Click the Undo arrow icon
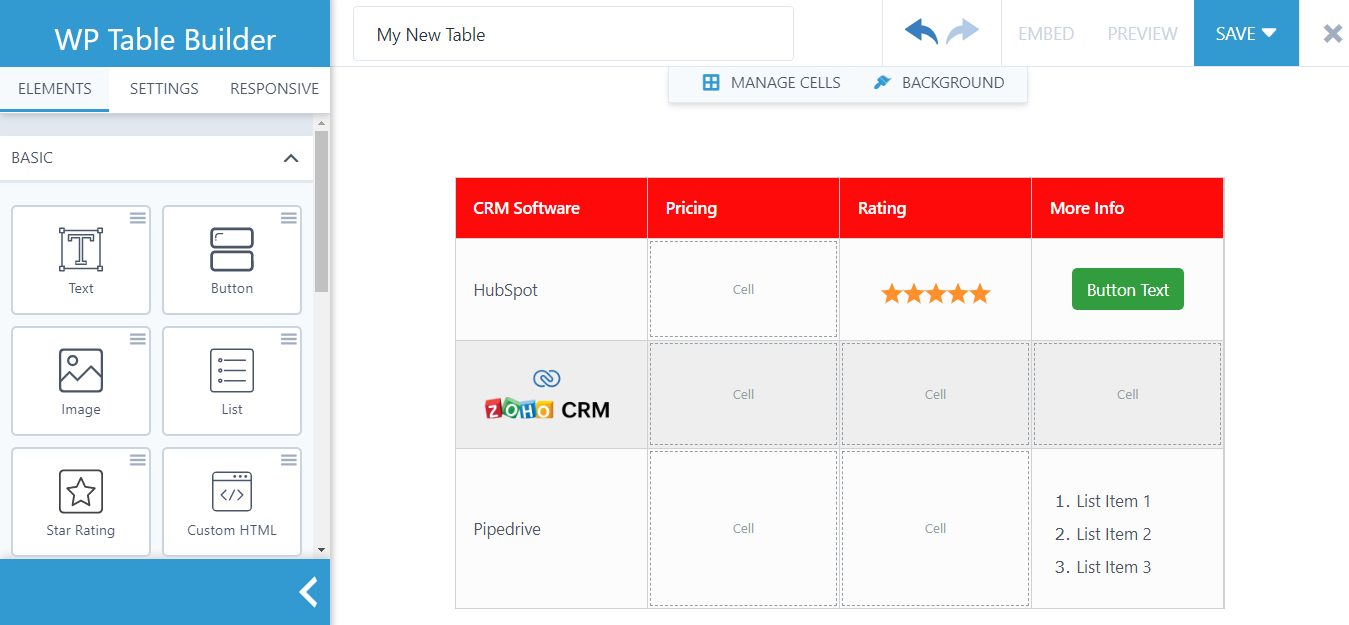1349x625 pixels. pyautogui.click(x=921, y=32)
